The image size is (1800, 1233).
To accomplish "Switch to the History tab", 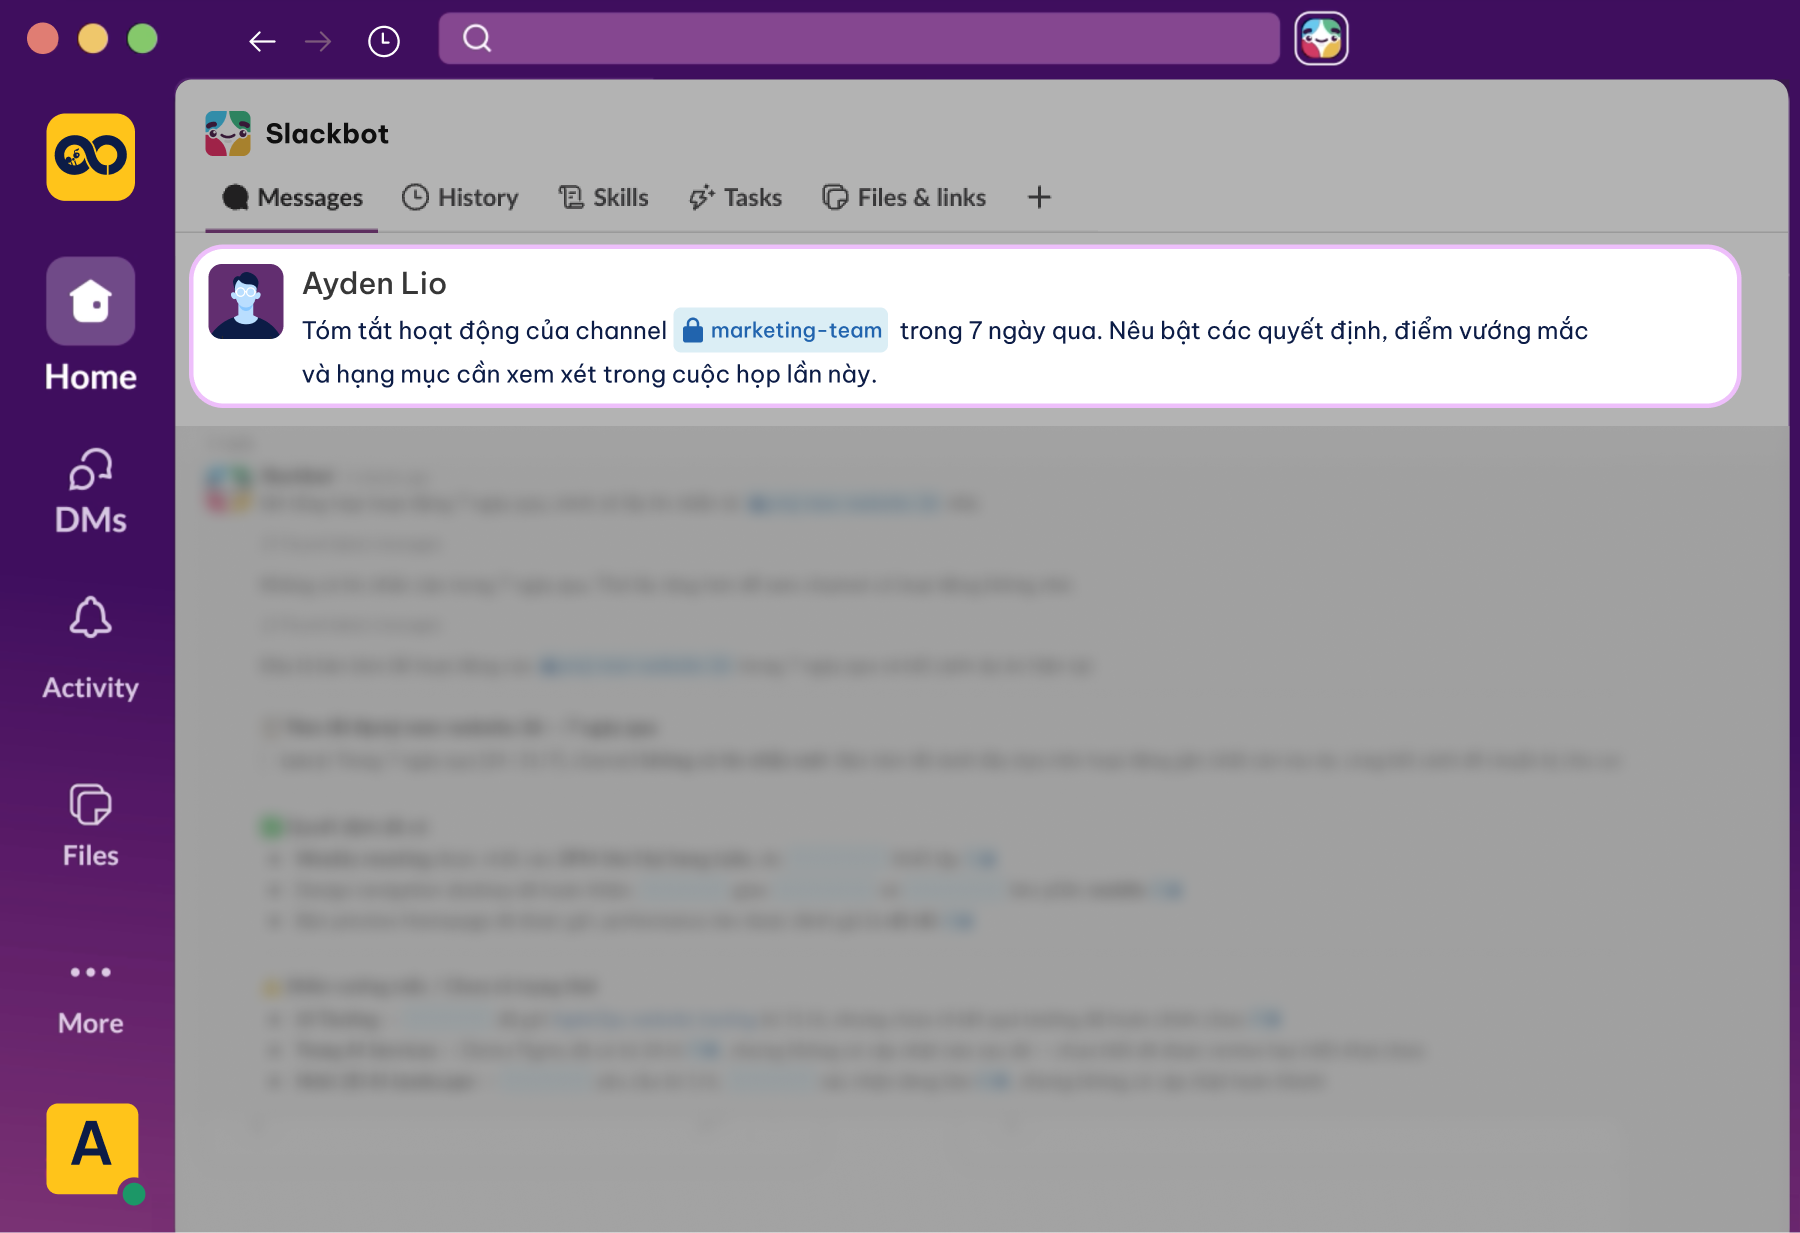I will [460, 198].
